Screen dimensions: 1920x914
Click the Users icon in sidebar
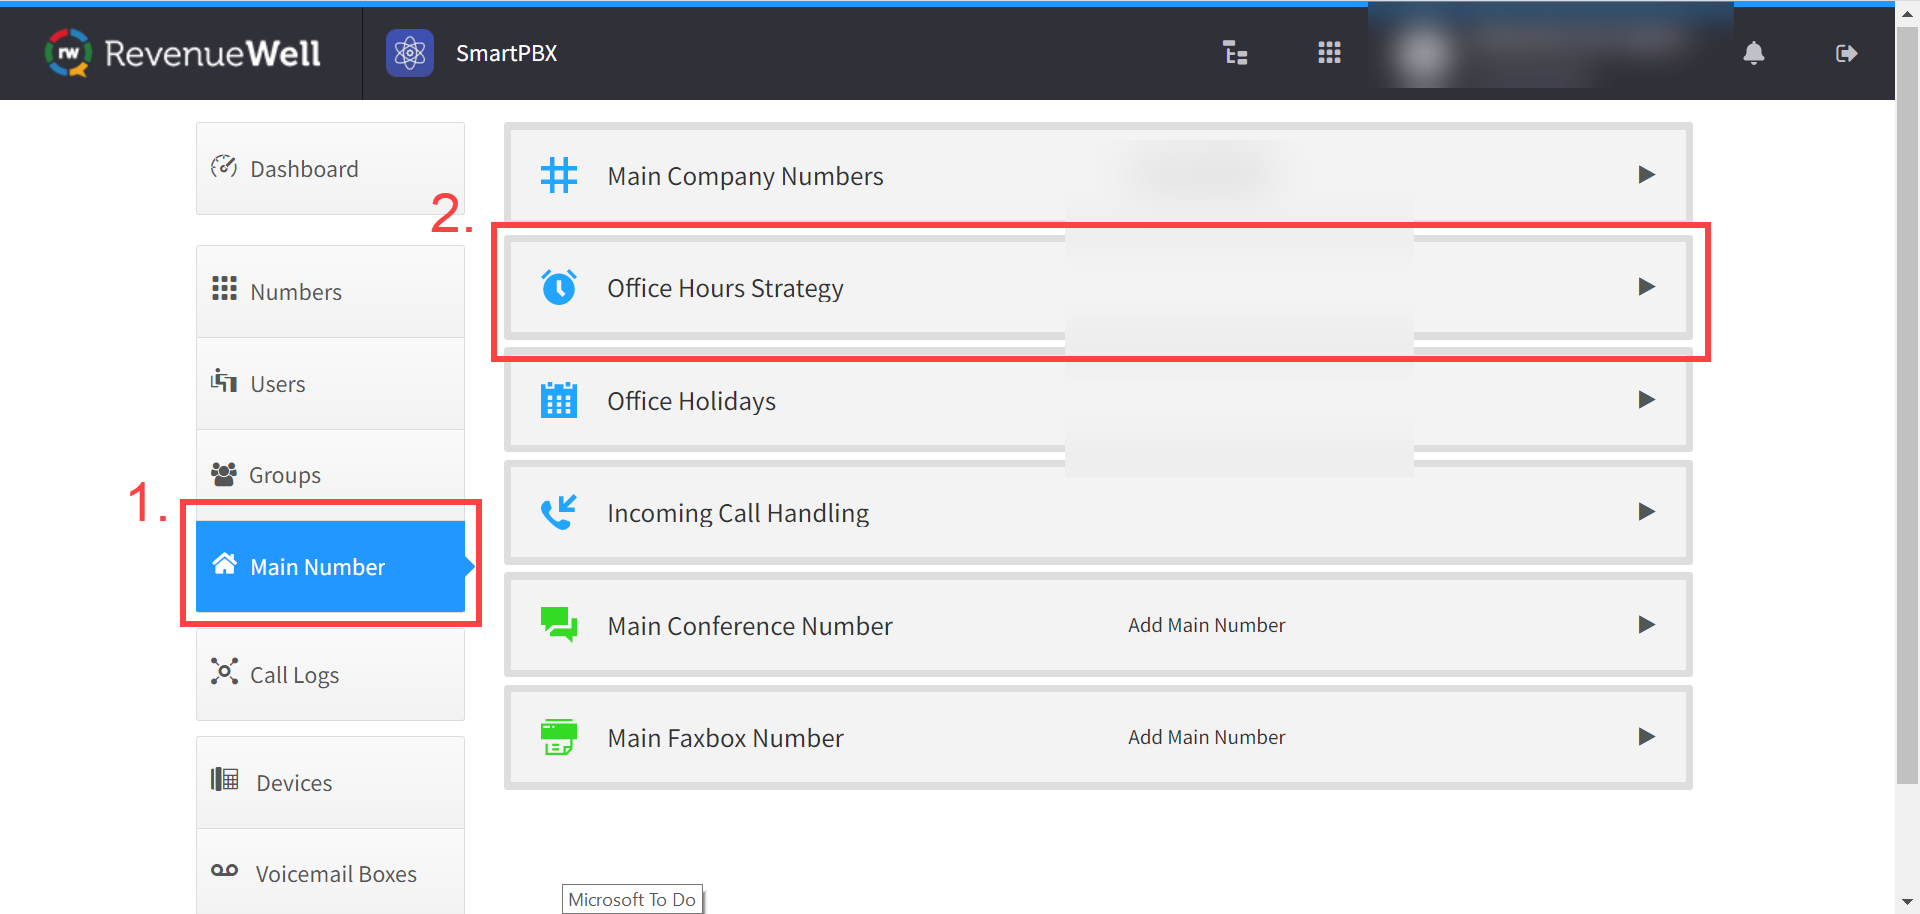tap(224, 381)
